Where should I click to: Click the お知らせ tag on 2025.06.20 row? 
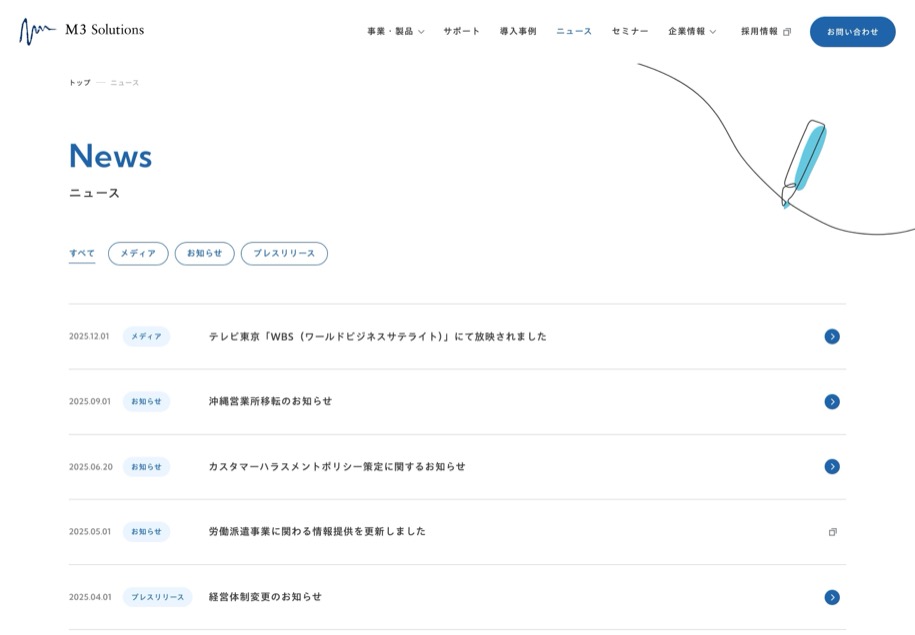coord(146,467)
